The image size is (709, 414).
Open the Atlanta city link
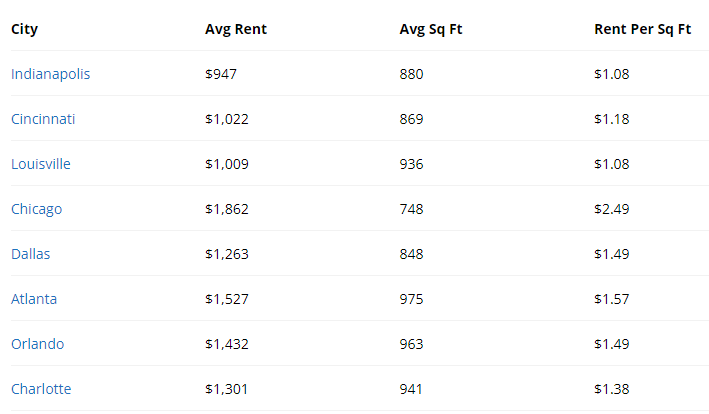34,299
